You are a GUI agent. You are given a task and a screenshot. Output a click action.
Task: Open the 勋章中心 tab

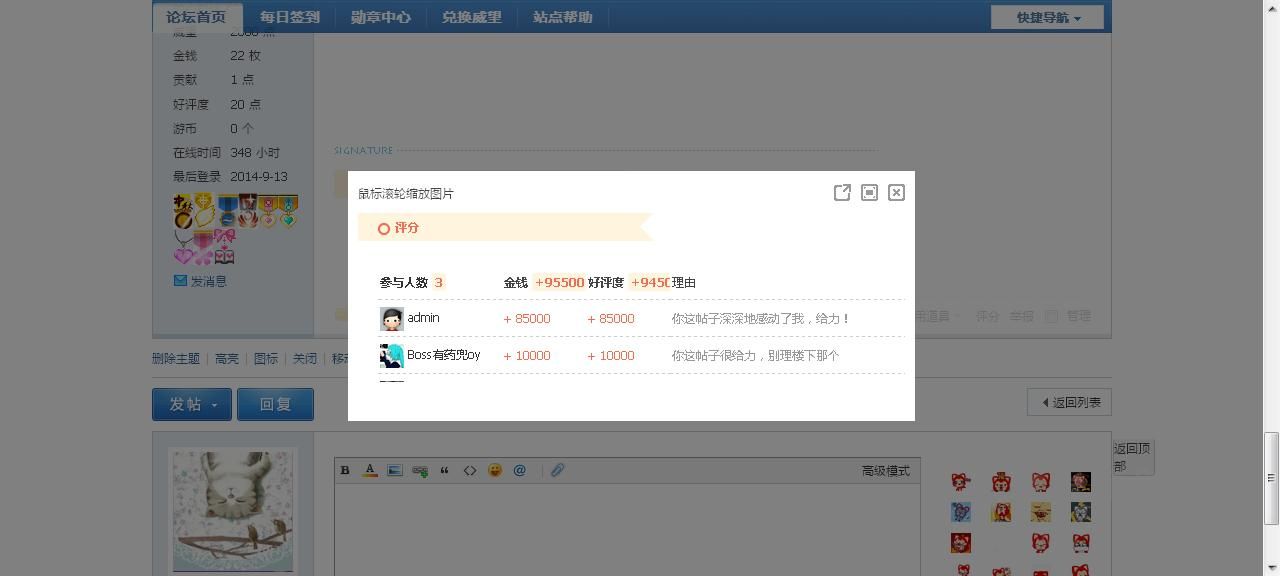[381, 17]
